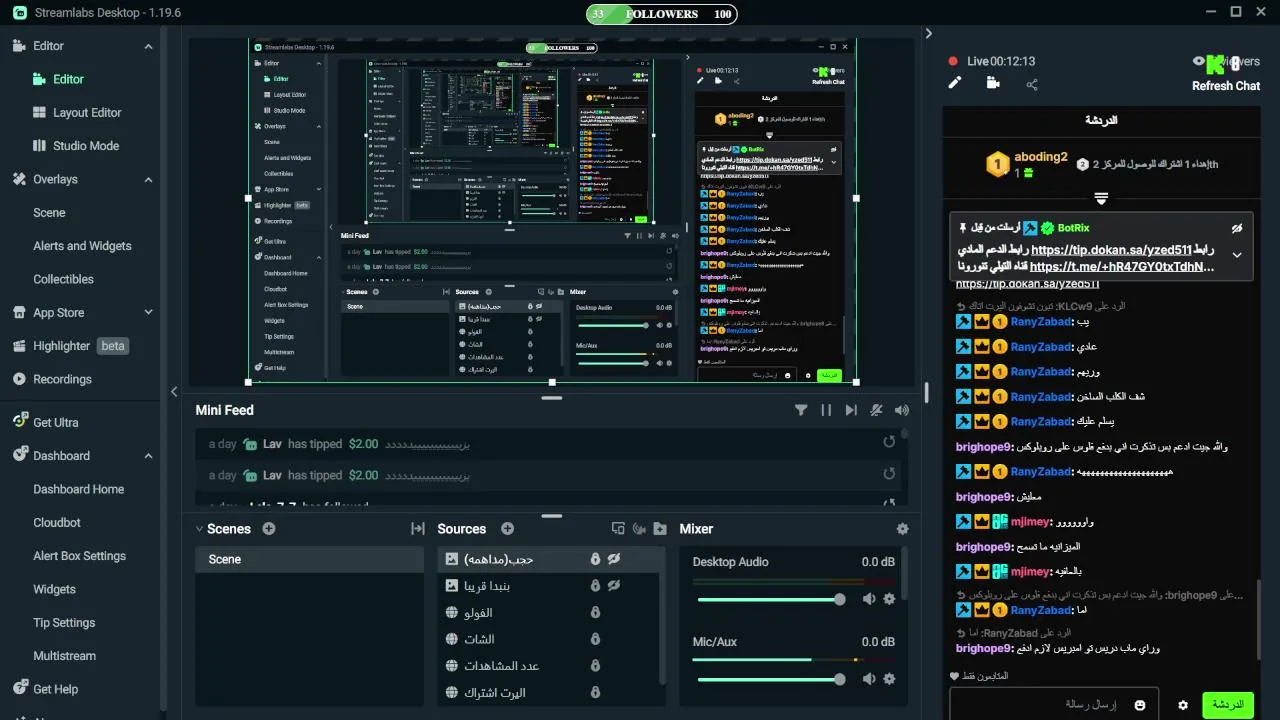Toggle mute alerts icon in Mini Feed
Image resolution: width=1280 pixels, height=720 pixels.
pyautogui.click(x=877, y=410)
